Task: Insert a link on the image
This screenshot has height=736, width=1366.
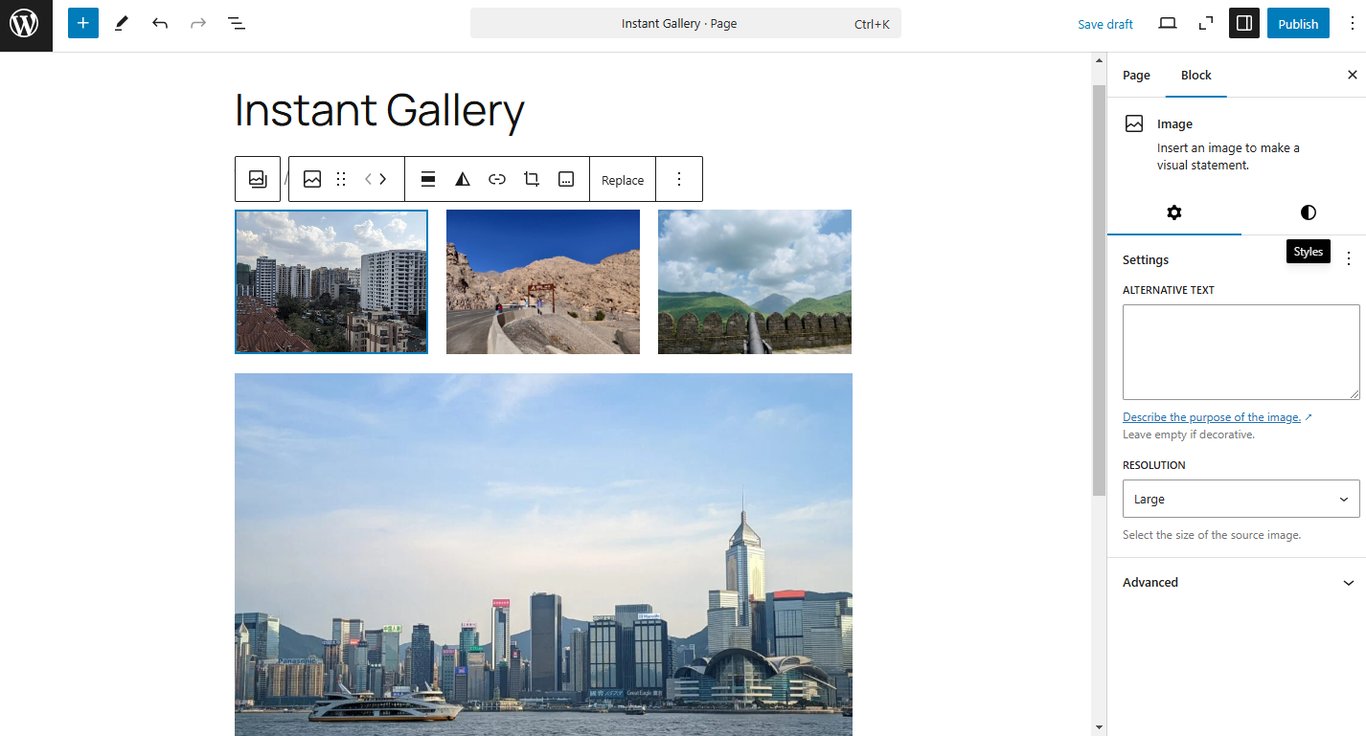Action: click(x=497, y=179)
